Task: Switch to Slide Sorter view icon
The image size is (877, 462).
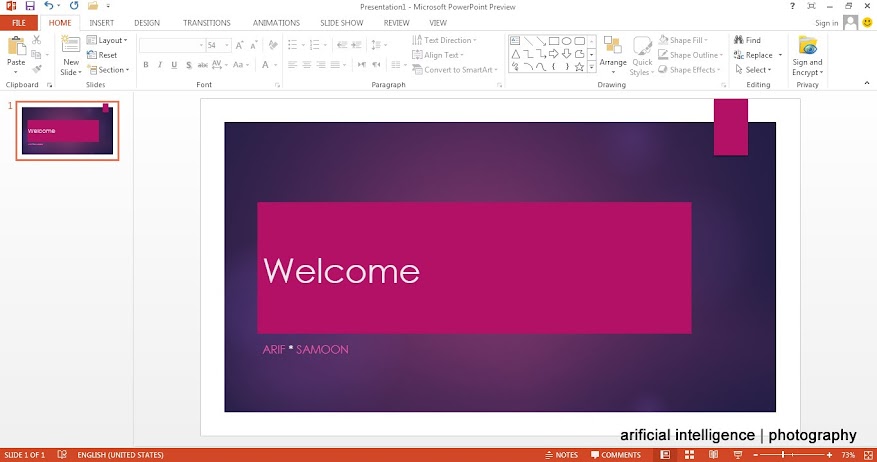Action: 689,455
